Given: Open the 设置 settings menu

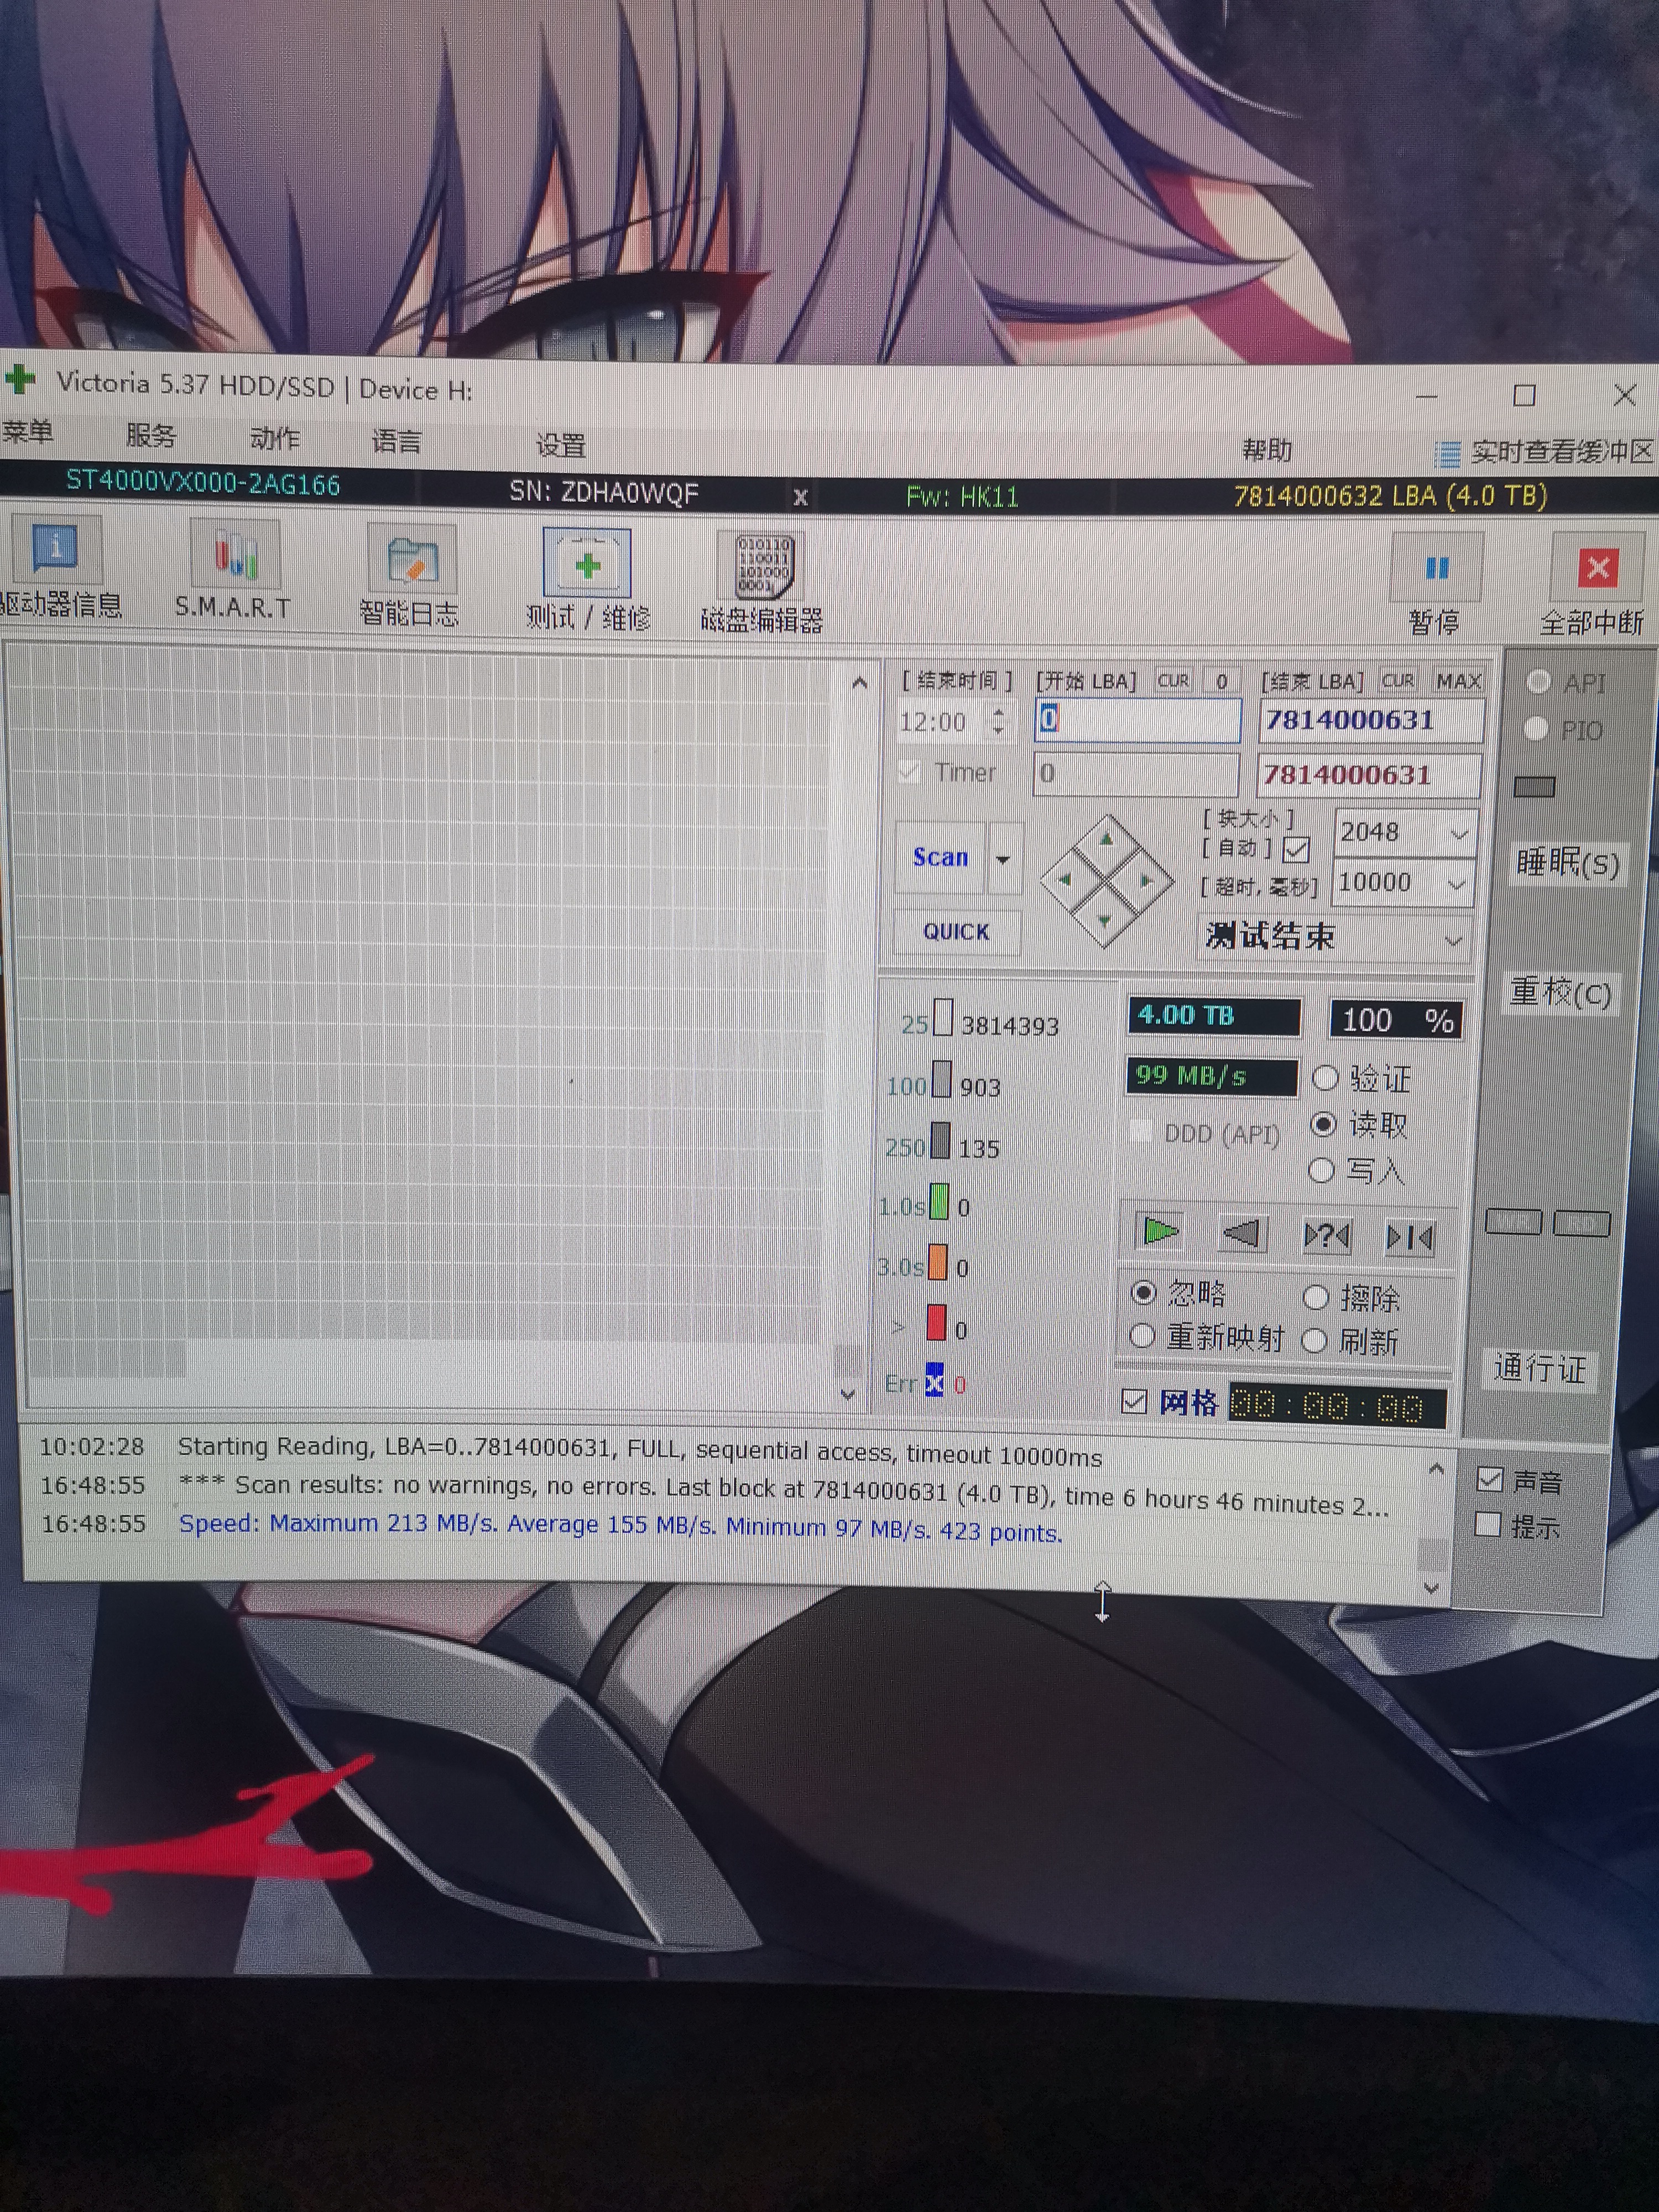Looking at the screenshot, I should [560, 445].
